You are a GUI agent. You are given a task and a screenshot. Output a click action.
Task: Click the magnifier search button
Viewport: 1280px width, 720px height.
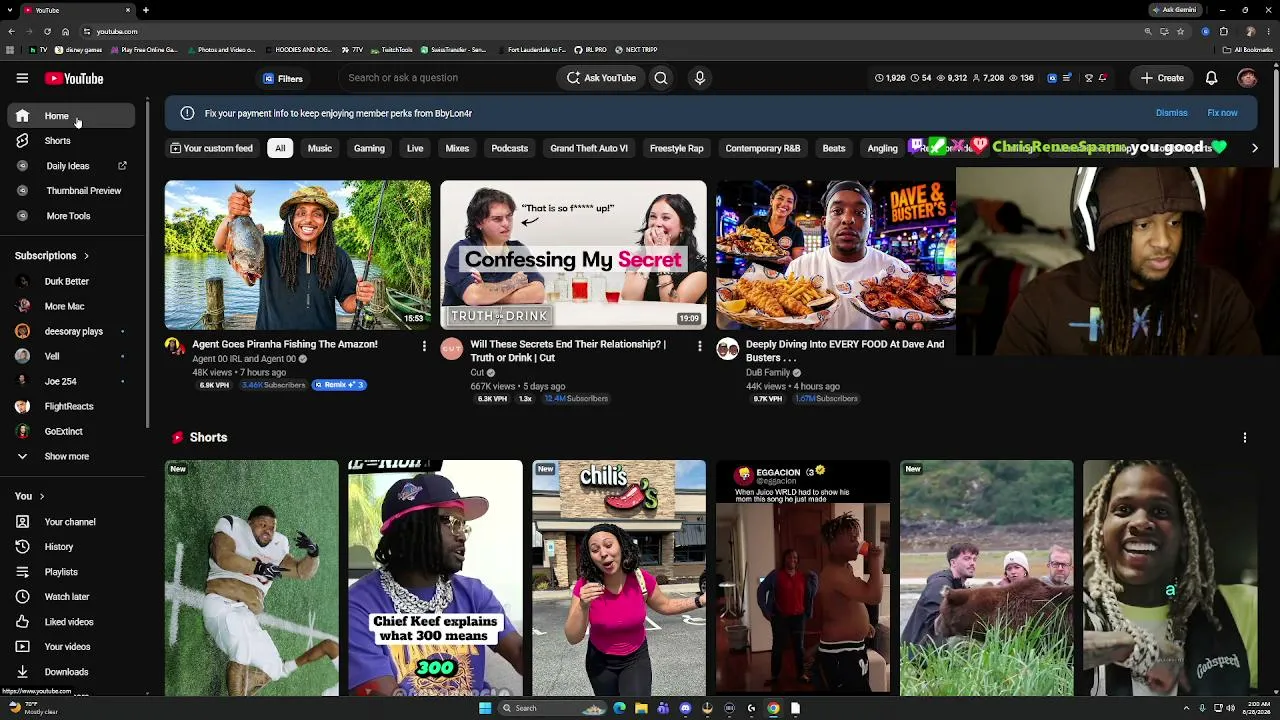(x=661, y=78)
